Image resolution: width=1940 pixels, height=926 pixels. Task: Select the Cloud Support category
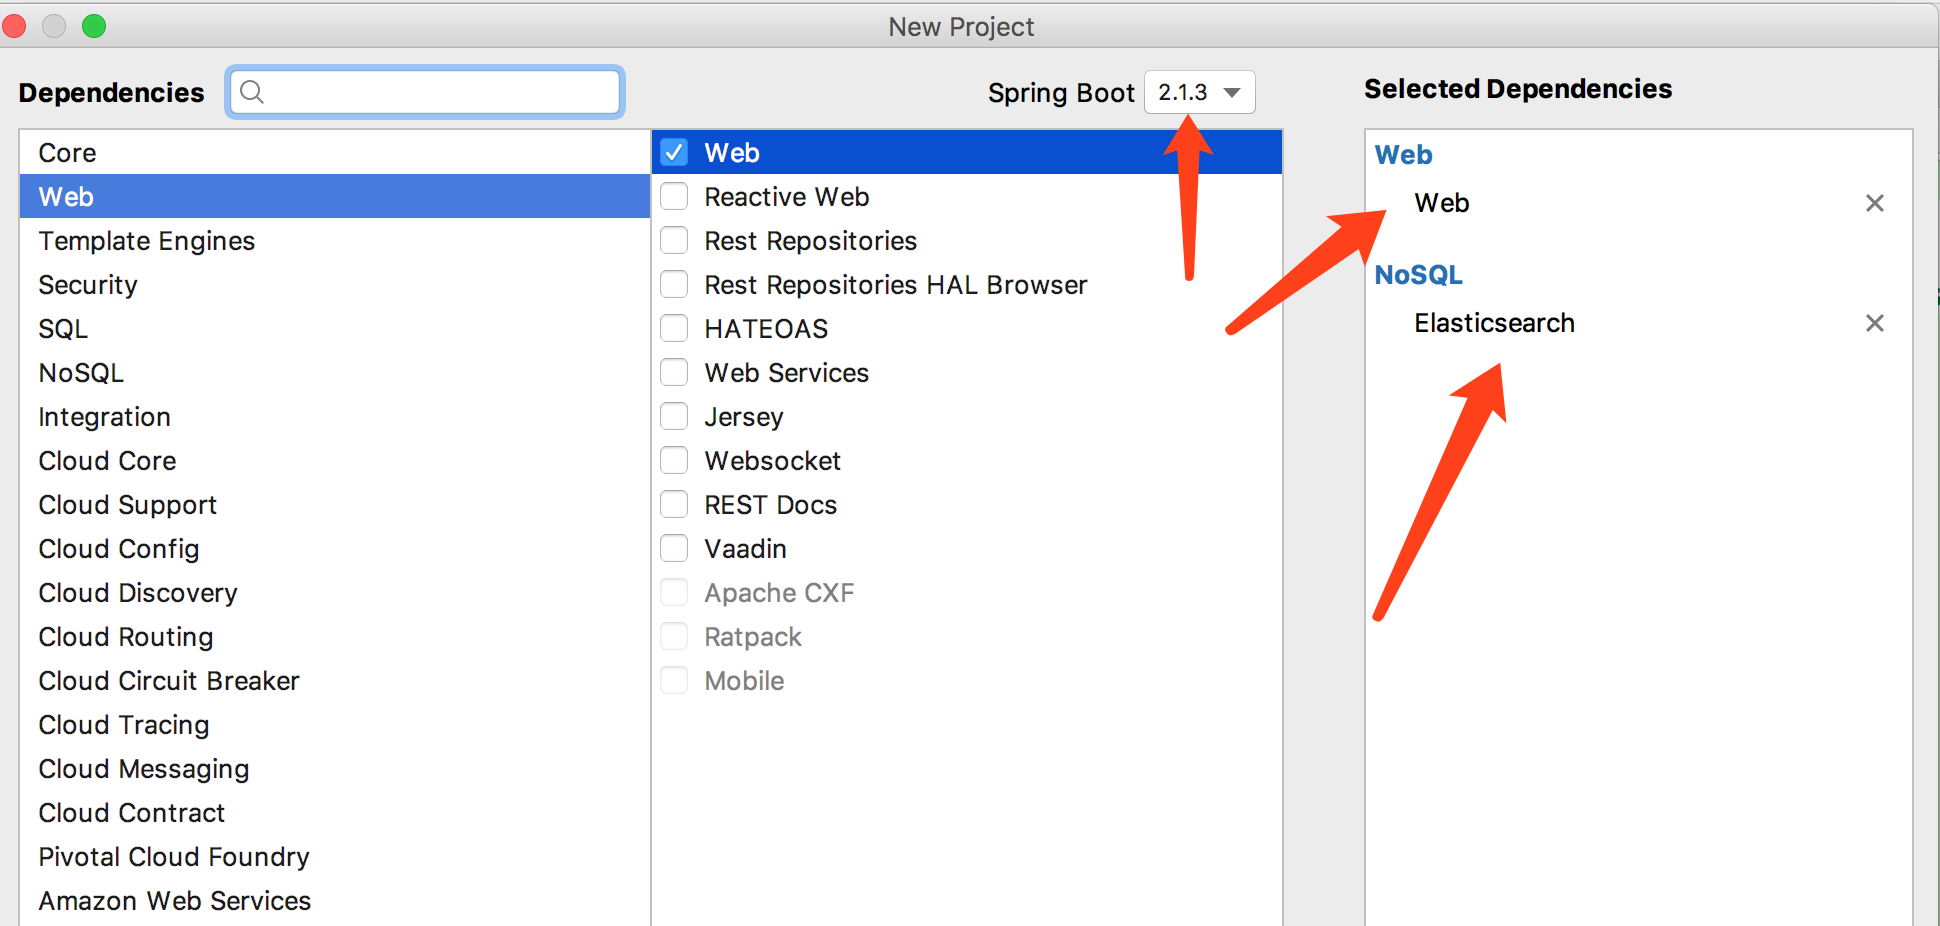pyautogui.click(x=335, y=504)
